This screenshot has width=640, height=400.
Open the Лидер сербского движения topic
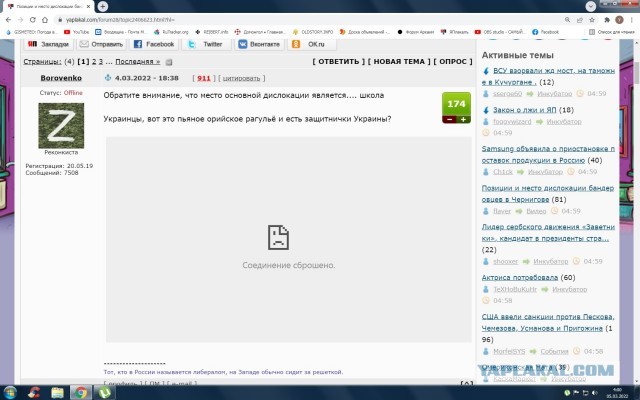point(548,232)
